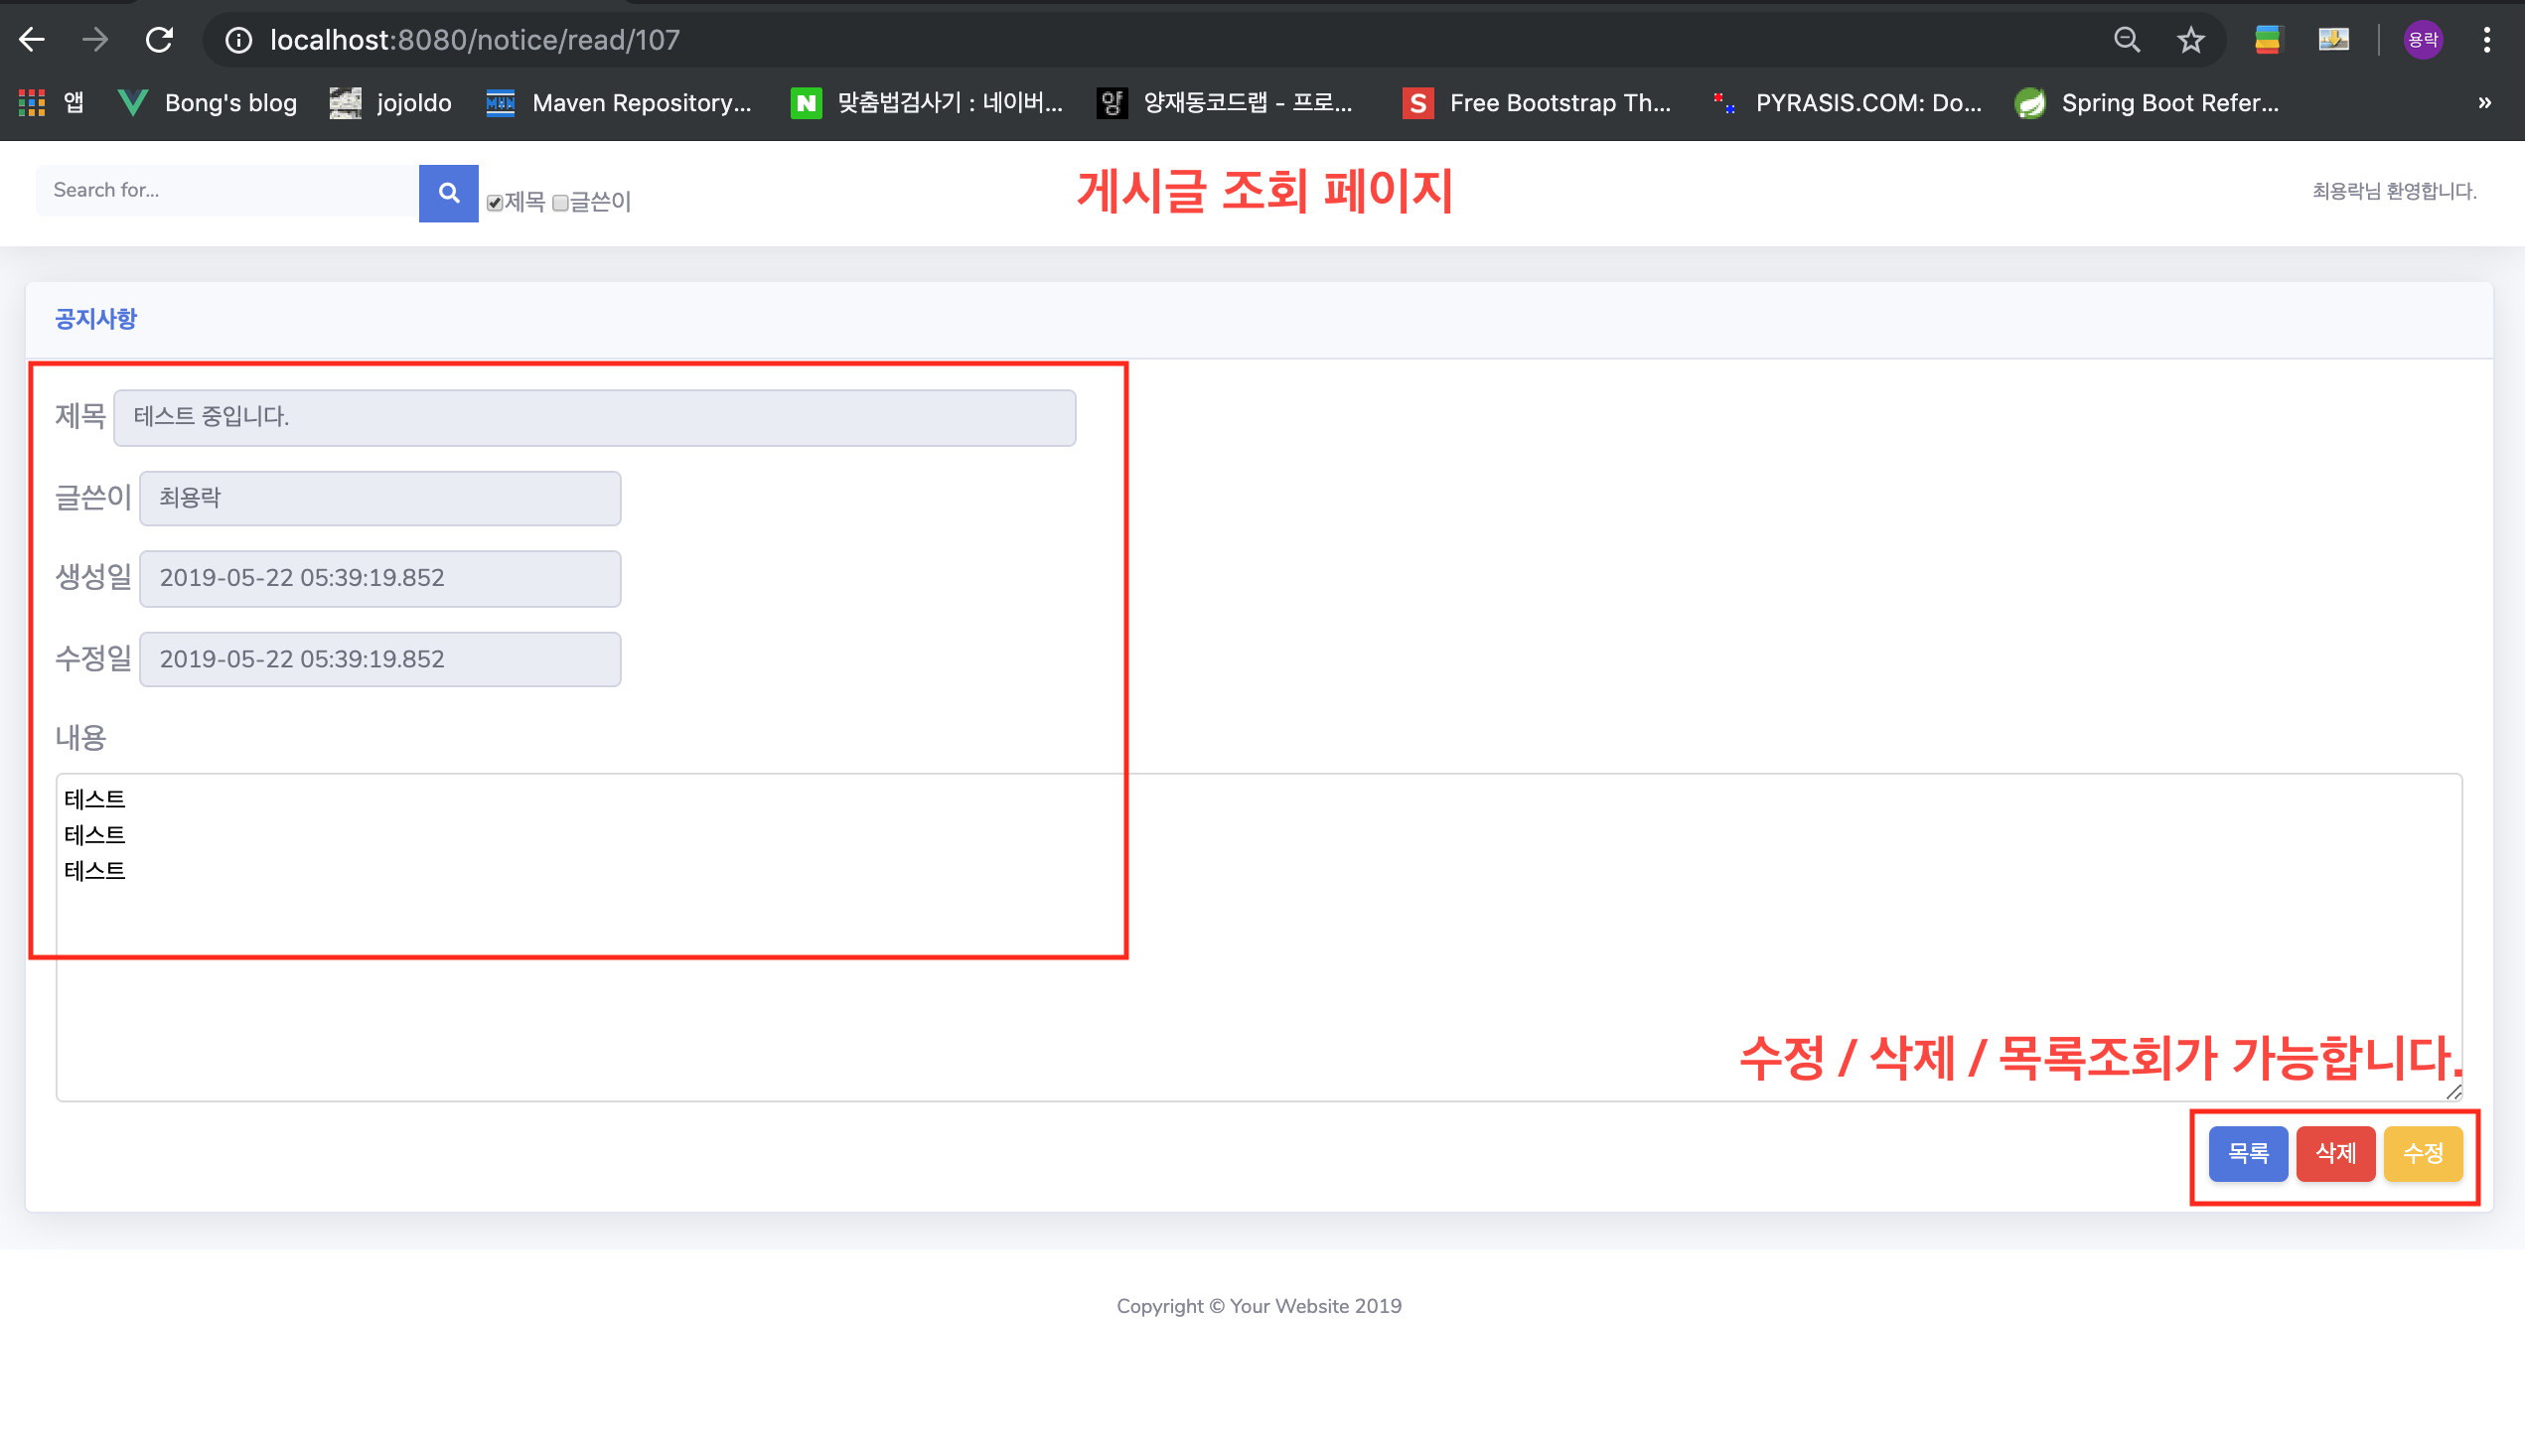Click the site info icon in address bar
Image resolution: width=2525 pixels, height=1456 pixels.
click(238, 40)
